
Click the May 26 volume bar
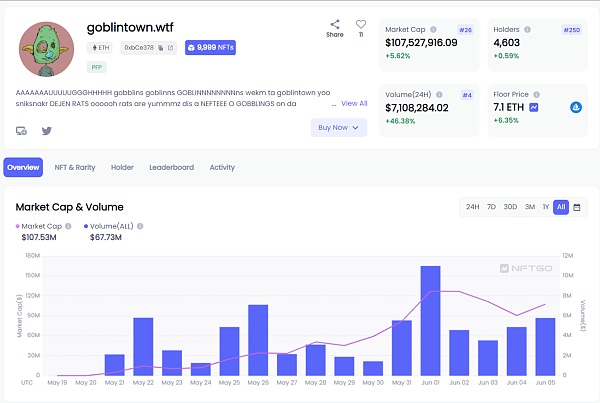coord(258,340)
